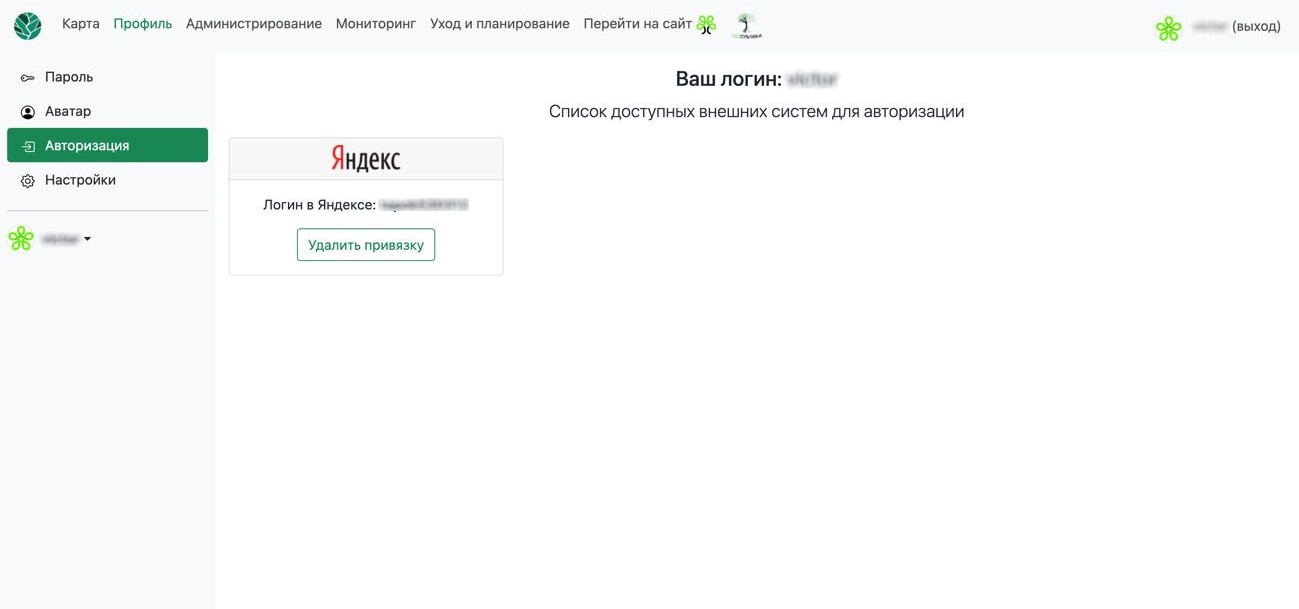
Task: Click the sidebar user flower avatar
Action: point(21,239)
